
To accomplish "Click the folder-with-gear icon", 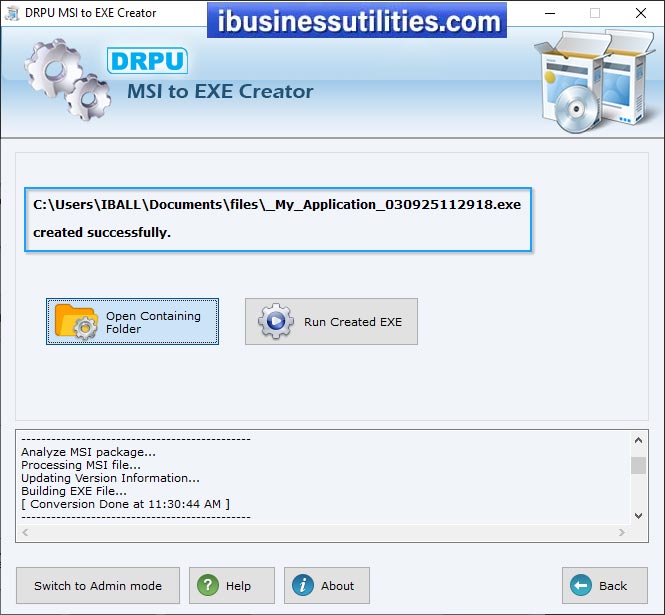I will pos(75,322).
